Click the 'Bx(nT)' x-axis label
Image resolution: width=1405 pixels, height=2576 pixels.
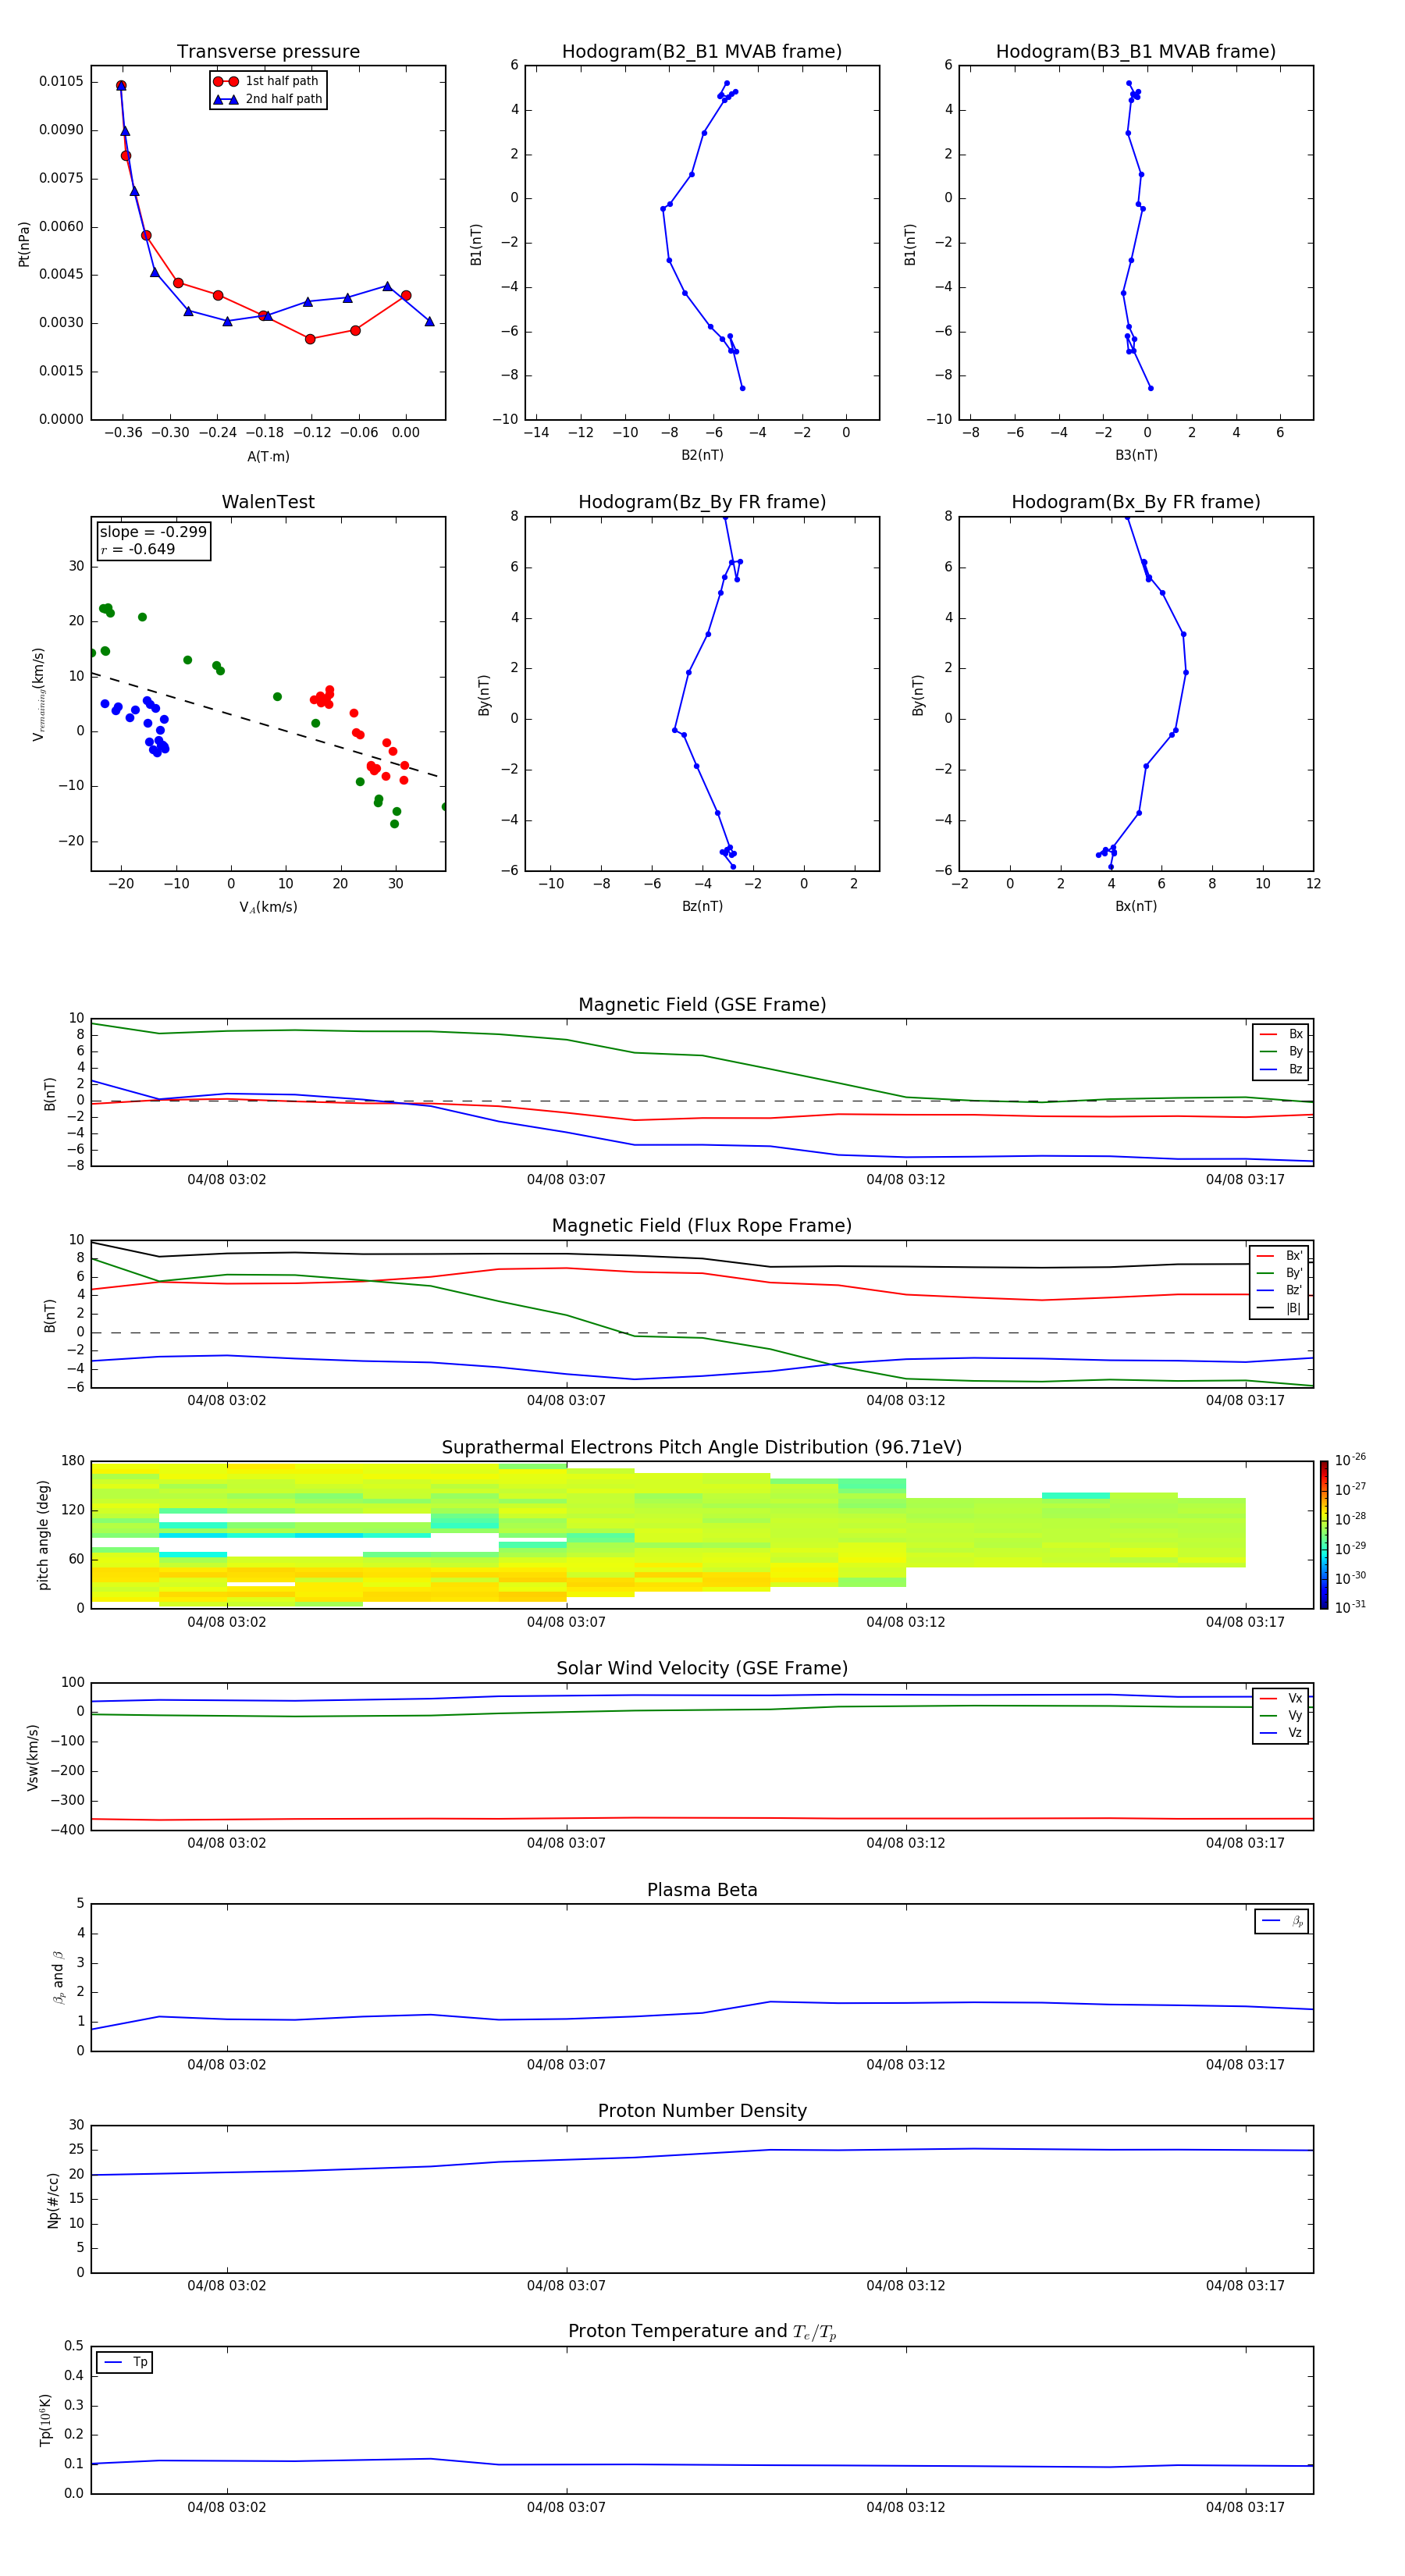click(x=1136, y=906)
